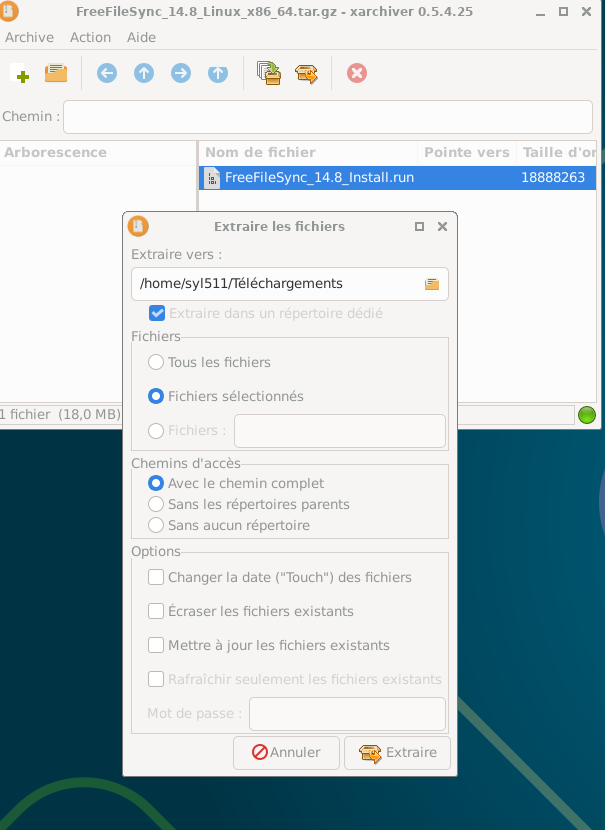Click the 'Extraire vers' path input field
This screenshot has height=830, width=605.
pyautogui.click(x=275, y=284)
